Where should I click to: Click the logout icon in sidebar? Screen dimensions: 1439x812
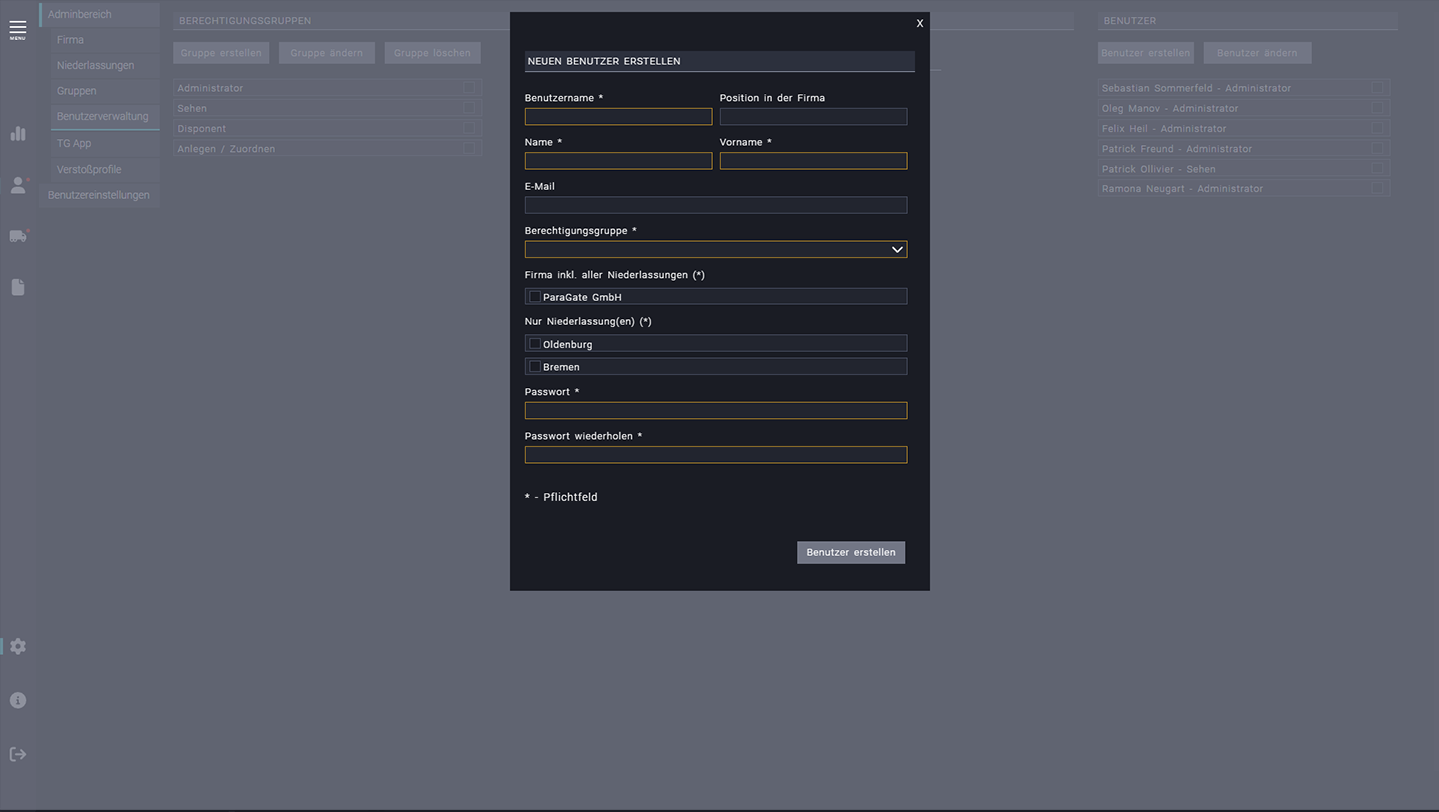[18, 754]
